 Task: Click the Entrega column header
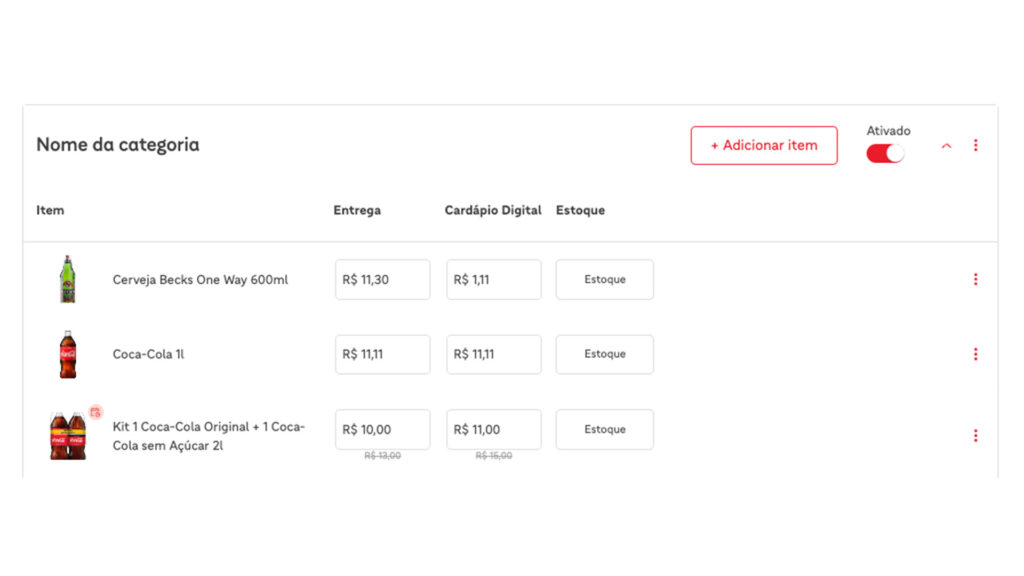coord(357,210)
